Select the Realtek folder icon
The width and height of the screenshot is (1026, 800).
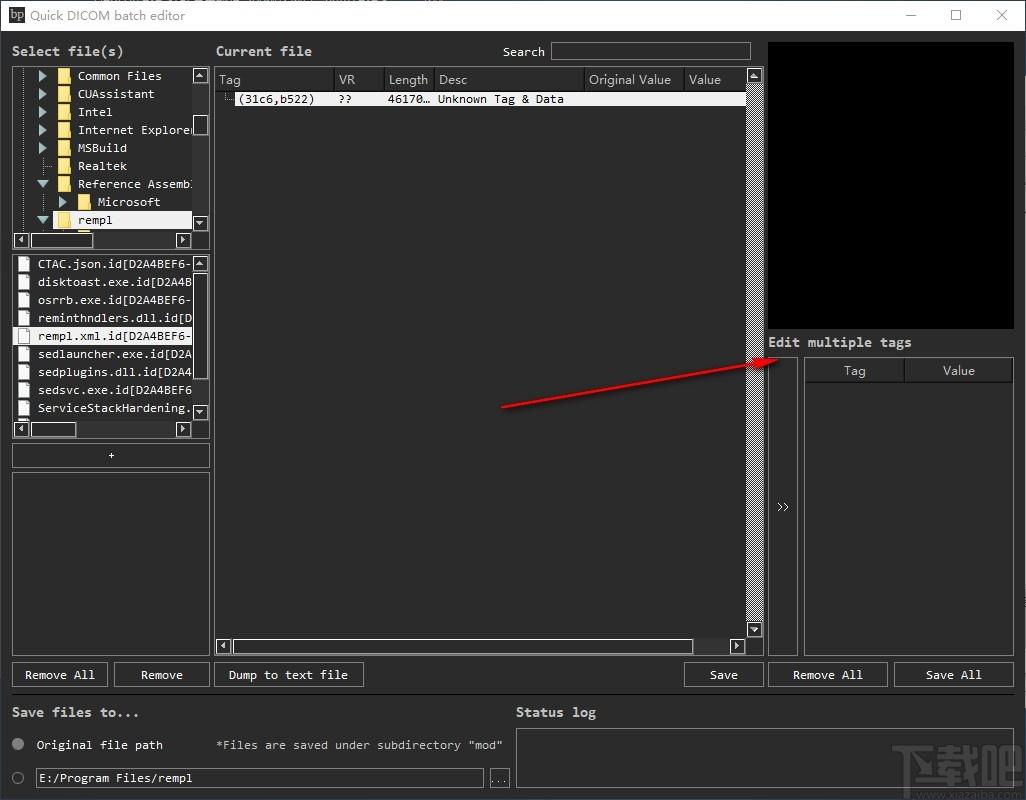64,166
